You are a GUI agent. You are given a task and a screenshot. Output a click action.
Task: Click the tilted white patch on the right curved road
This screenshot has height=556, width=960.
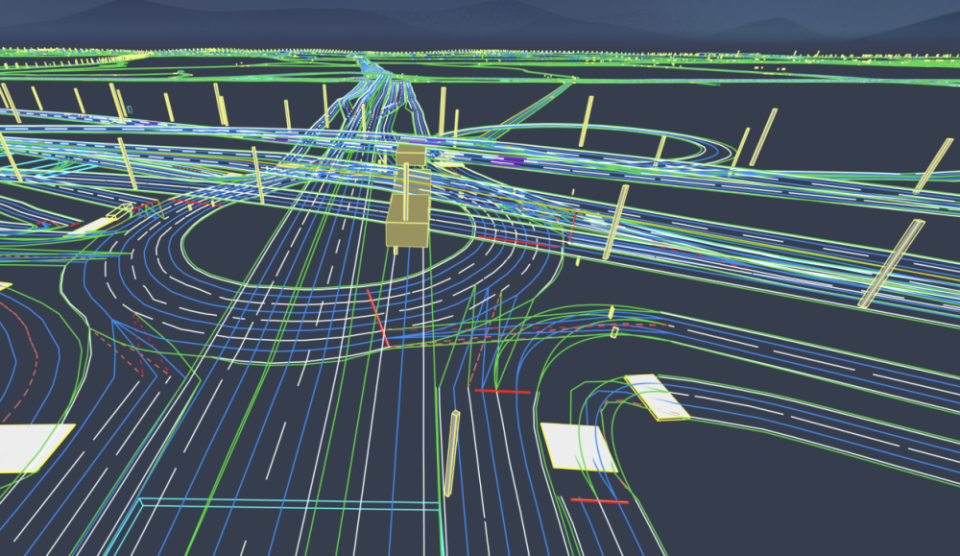pyautogui.click(x=657, y=397)
